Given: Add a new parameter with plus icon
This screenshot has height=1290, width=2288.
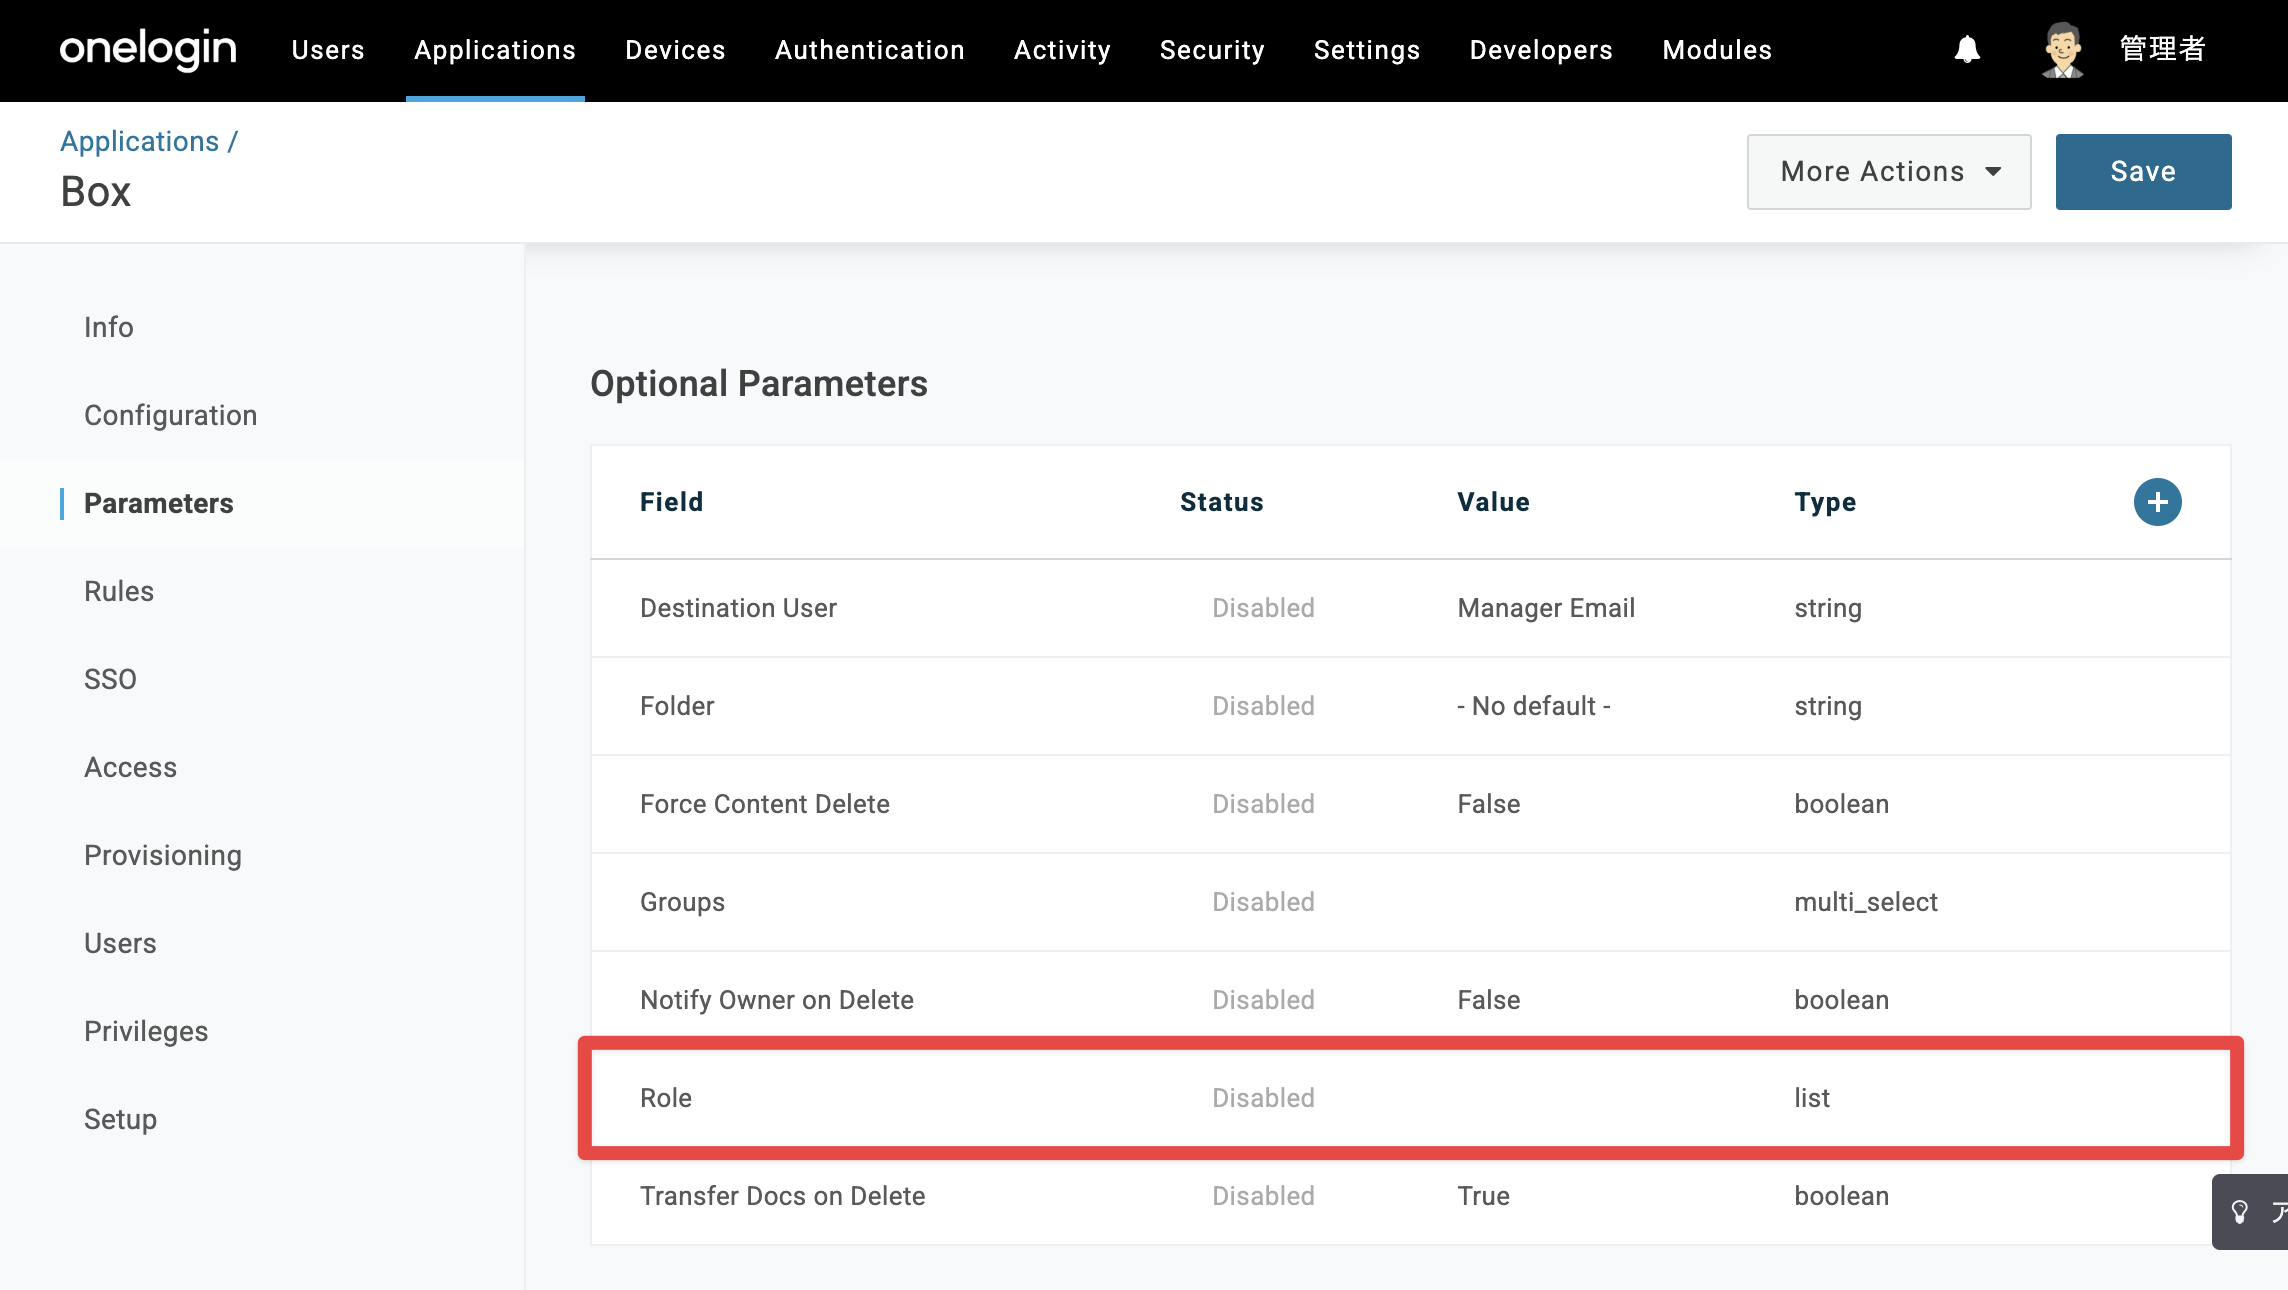Looking at the screenshot, I should coord(2157,502).
